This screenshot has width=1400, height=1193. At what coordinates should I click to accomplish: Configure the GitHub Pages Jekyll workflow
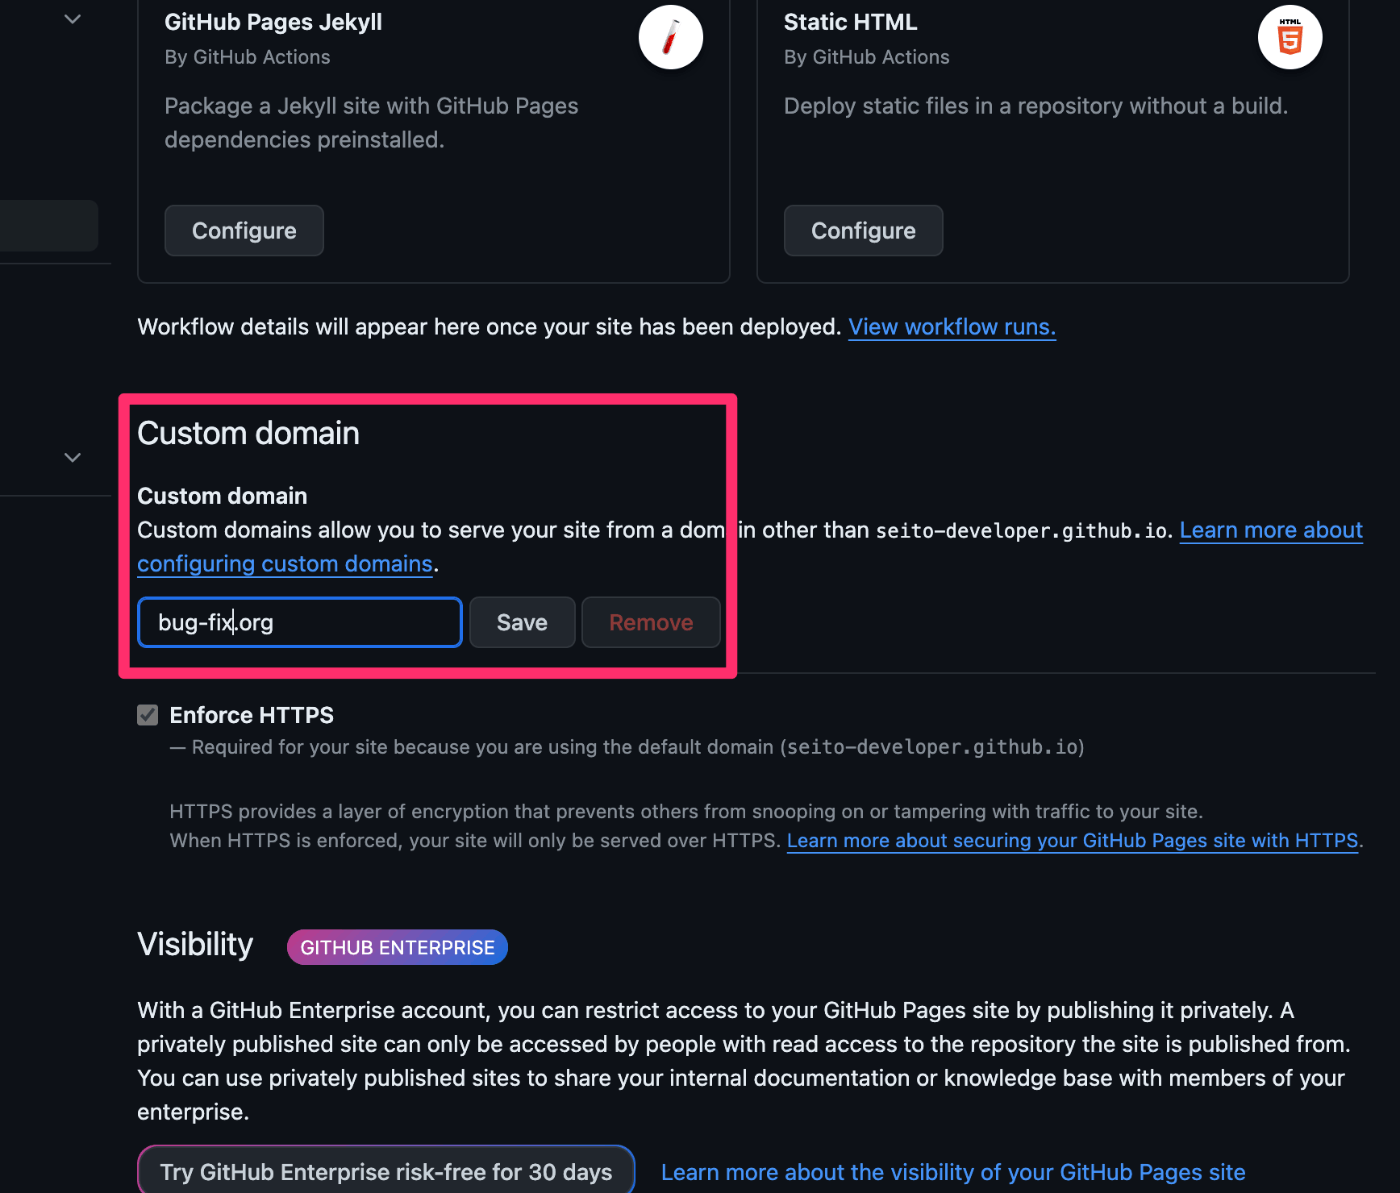(x=244, y=231)
